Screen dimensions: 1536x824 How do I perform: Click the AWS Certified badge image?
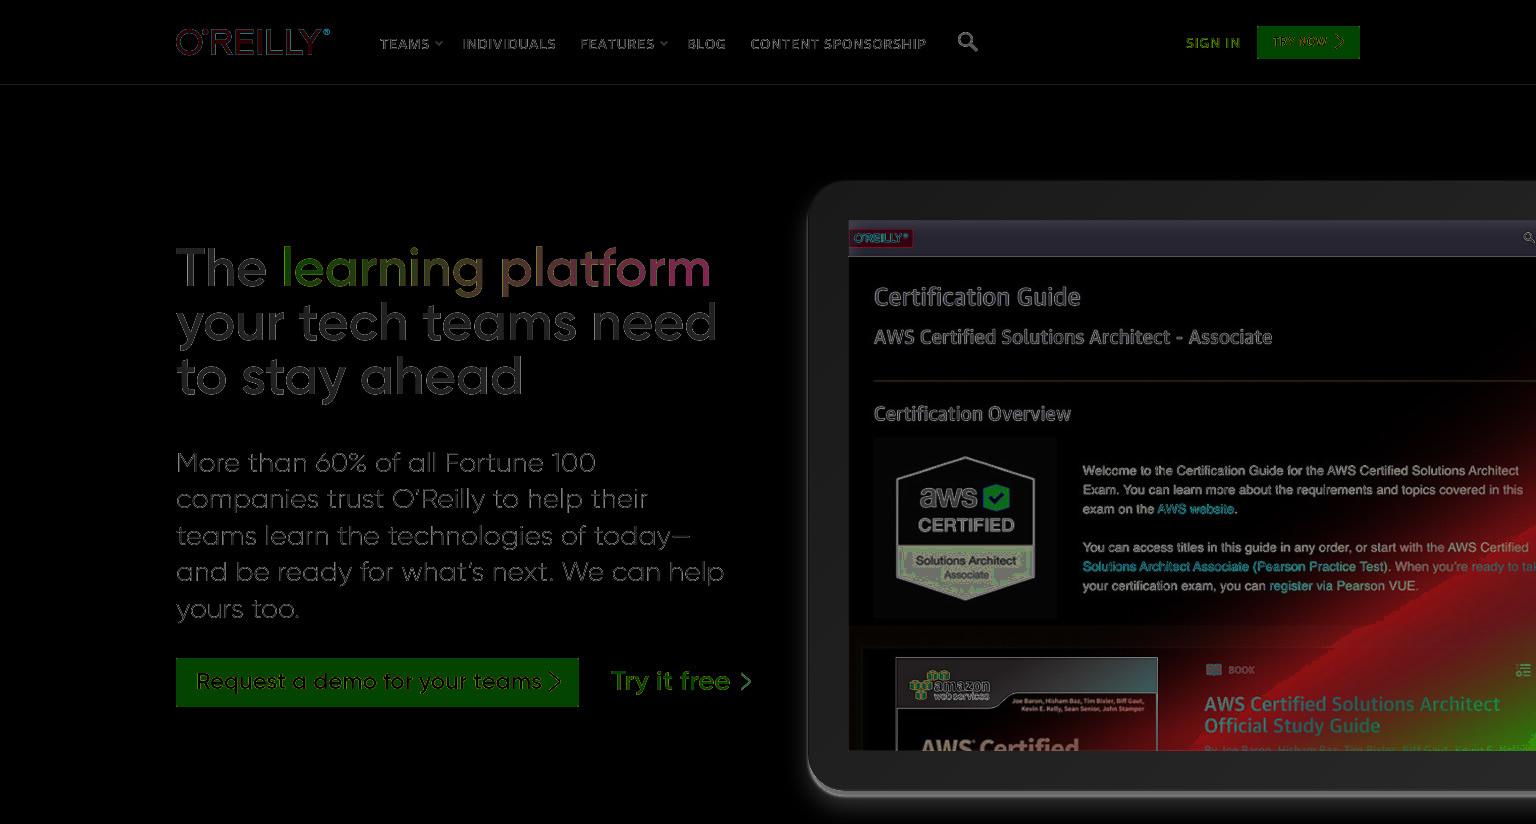(x=965, y=528)
